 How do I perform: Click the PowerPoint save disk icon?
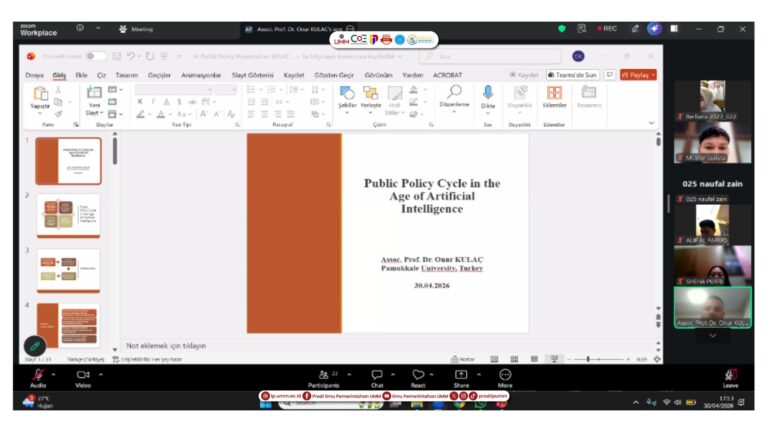[x=117, y=56]
